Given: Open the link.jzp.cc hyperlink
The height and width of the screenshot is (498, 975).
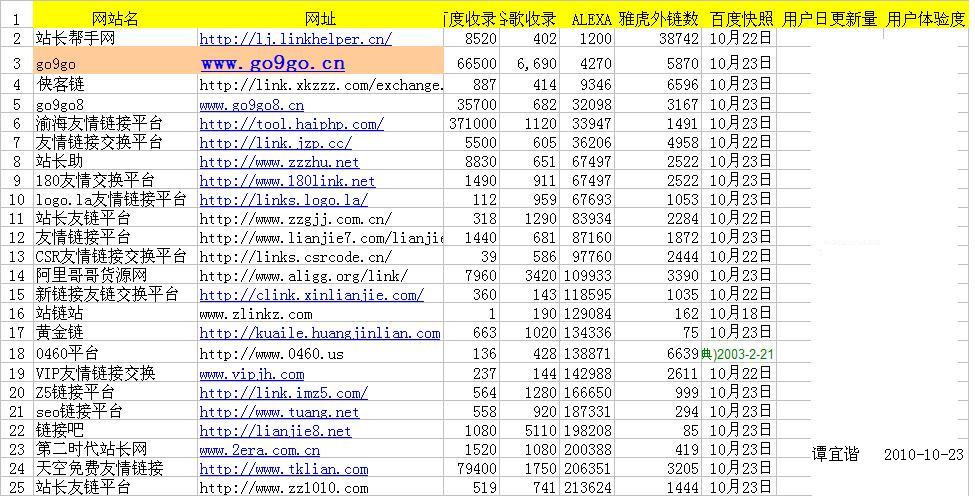Looking at the screenshot, I should pos(275,143).
